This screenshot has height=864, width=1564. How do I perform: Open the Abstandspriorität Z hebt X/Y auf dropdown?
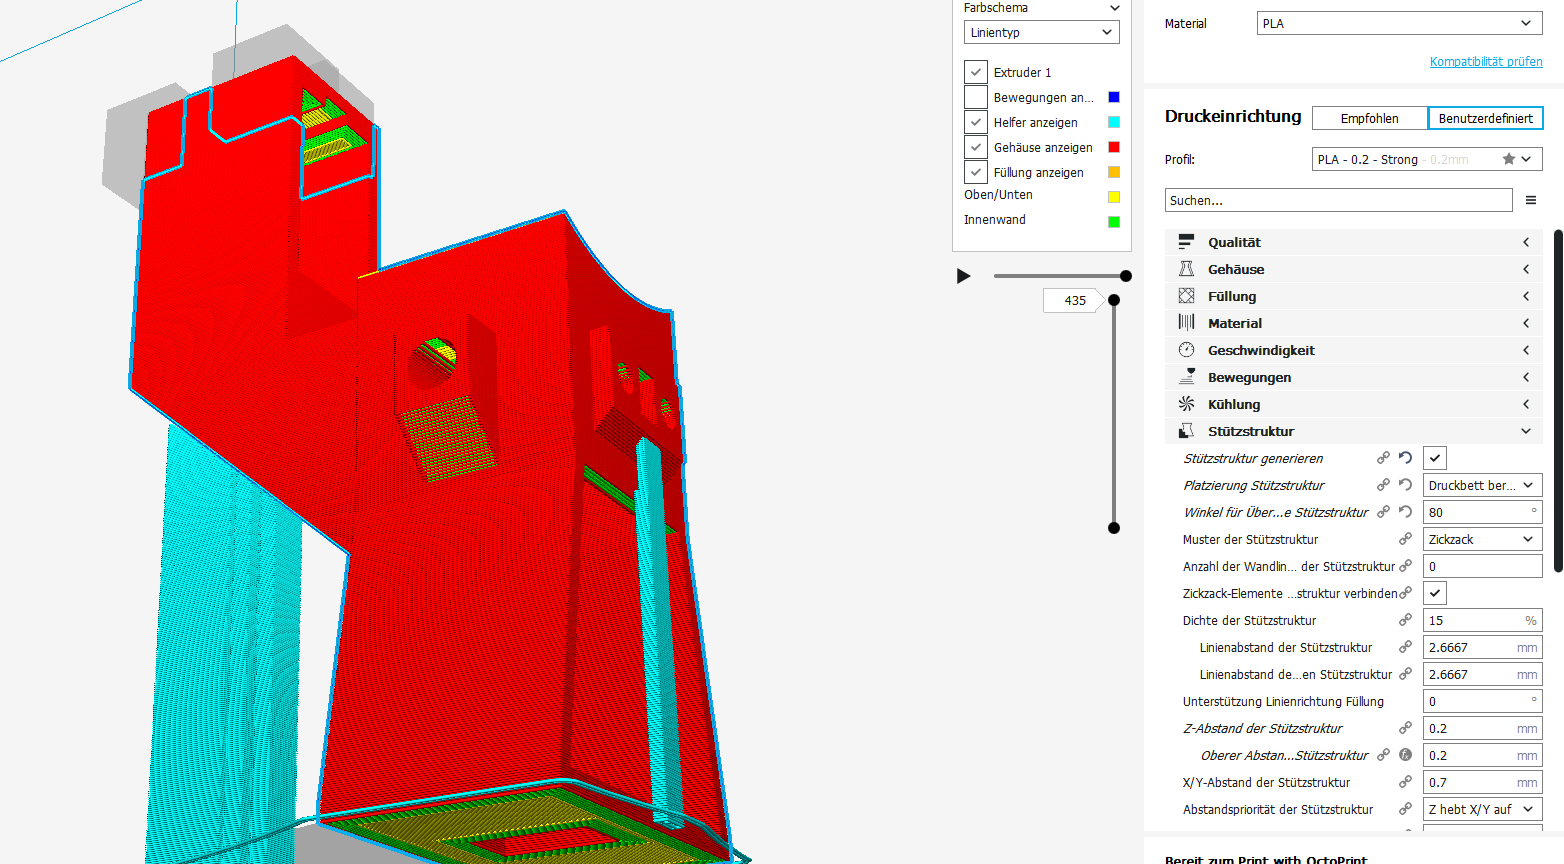[1482, 809]
